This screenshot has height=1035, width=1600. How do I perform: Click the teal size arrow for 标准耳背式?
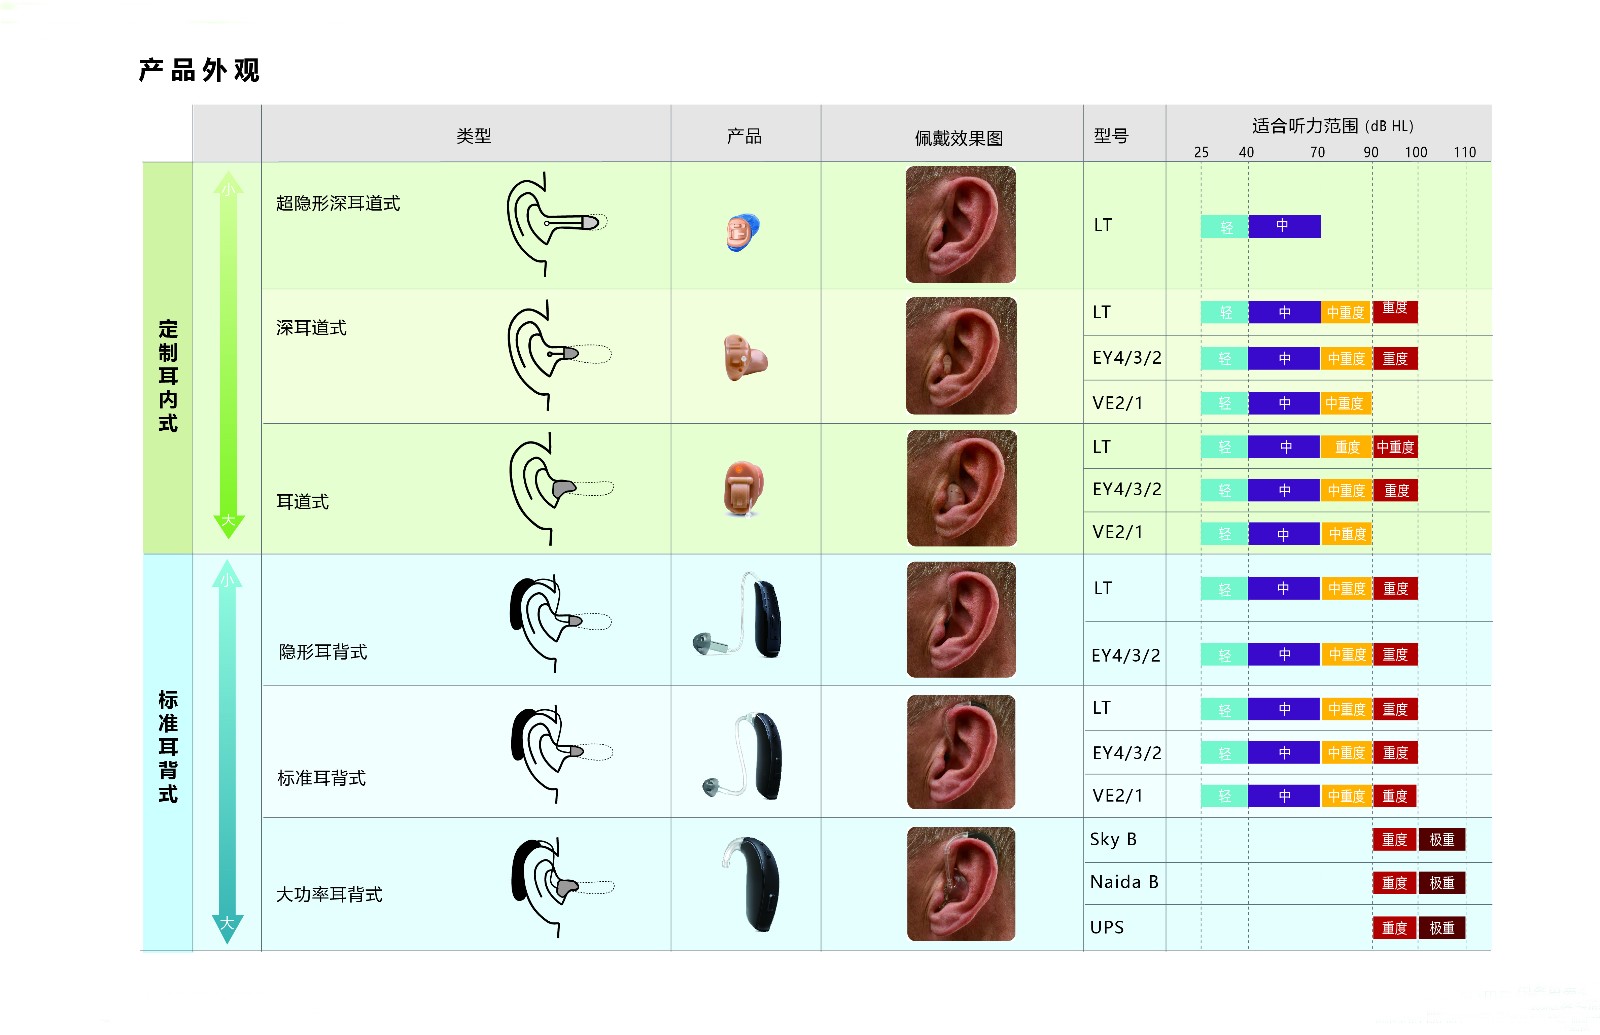(227, 752)
